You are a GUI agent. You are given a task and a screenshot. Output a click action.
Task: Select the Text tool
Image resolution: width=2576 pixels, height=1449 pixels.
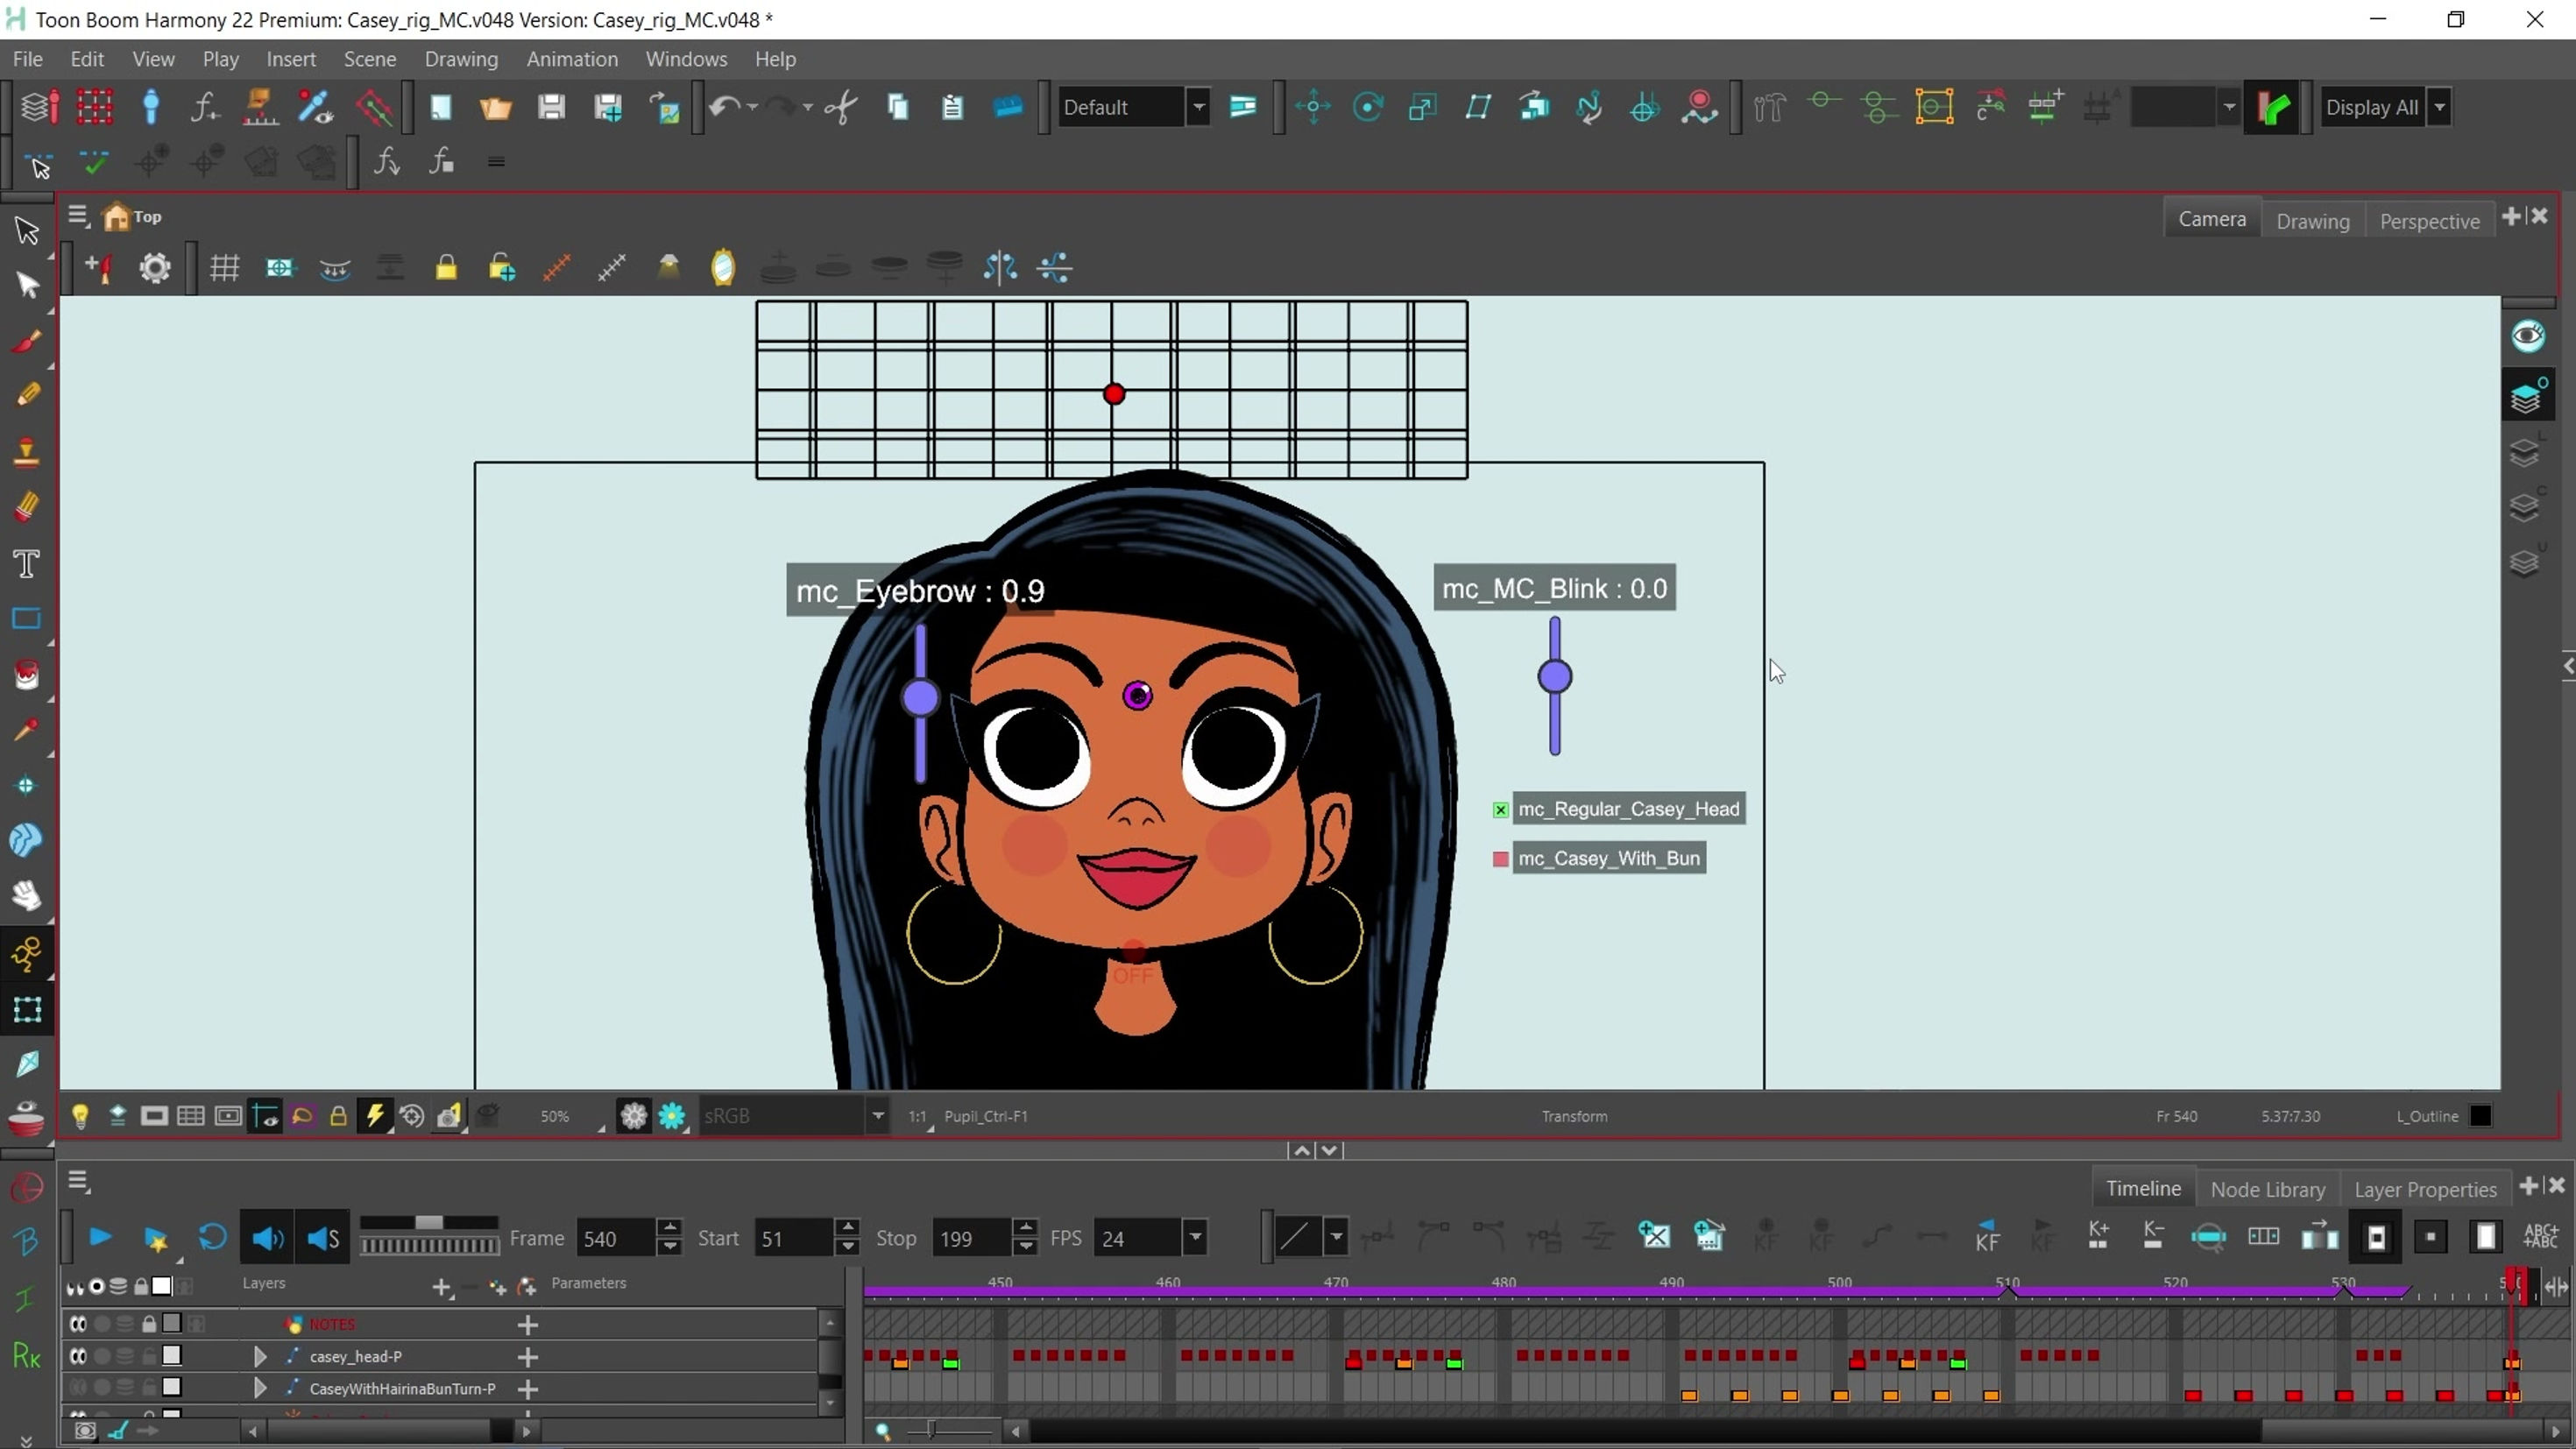tap(27, 564)
